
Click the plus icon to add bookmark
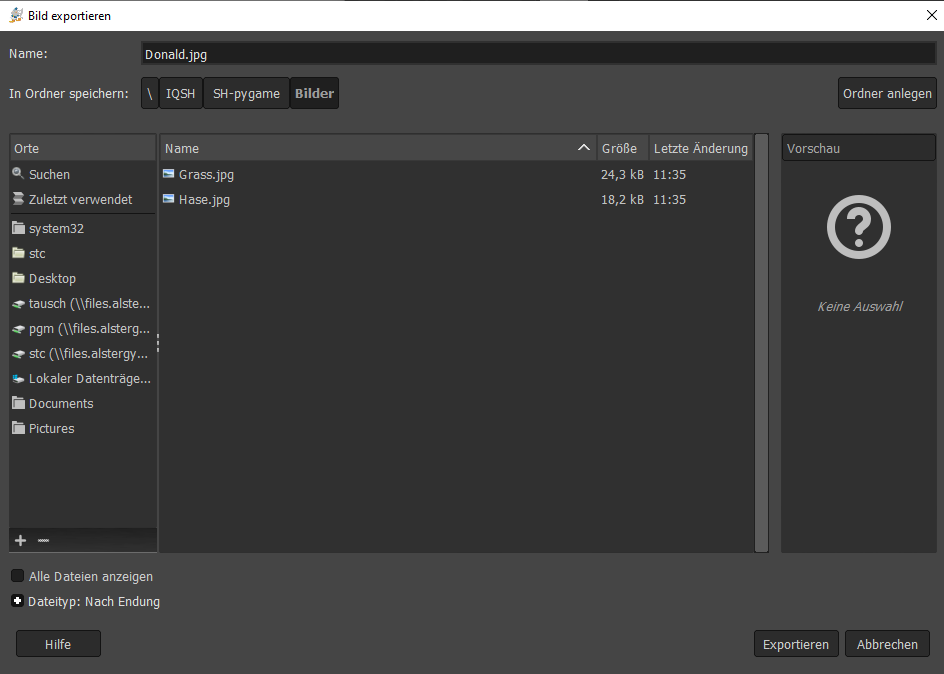(20, 540)
